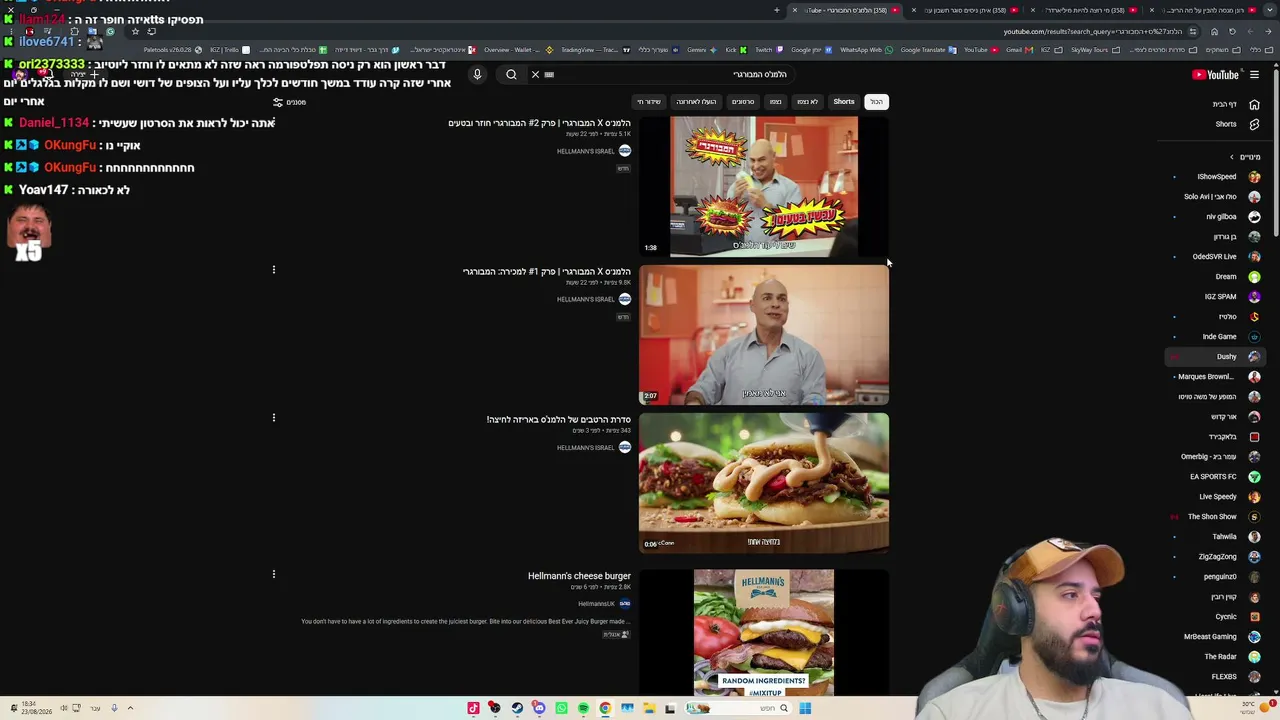The width and height of the screenshot is (1280, 720).
Task: Open the פרק #2 המבורגרי חוזר video thumbnail
Action: click(764, 186)
